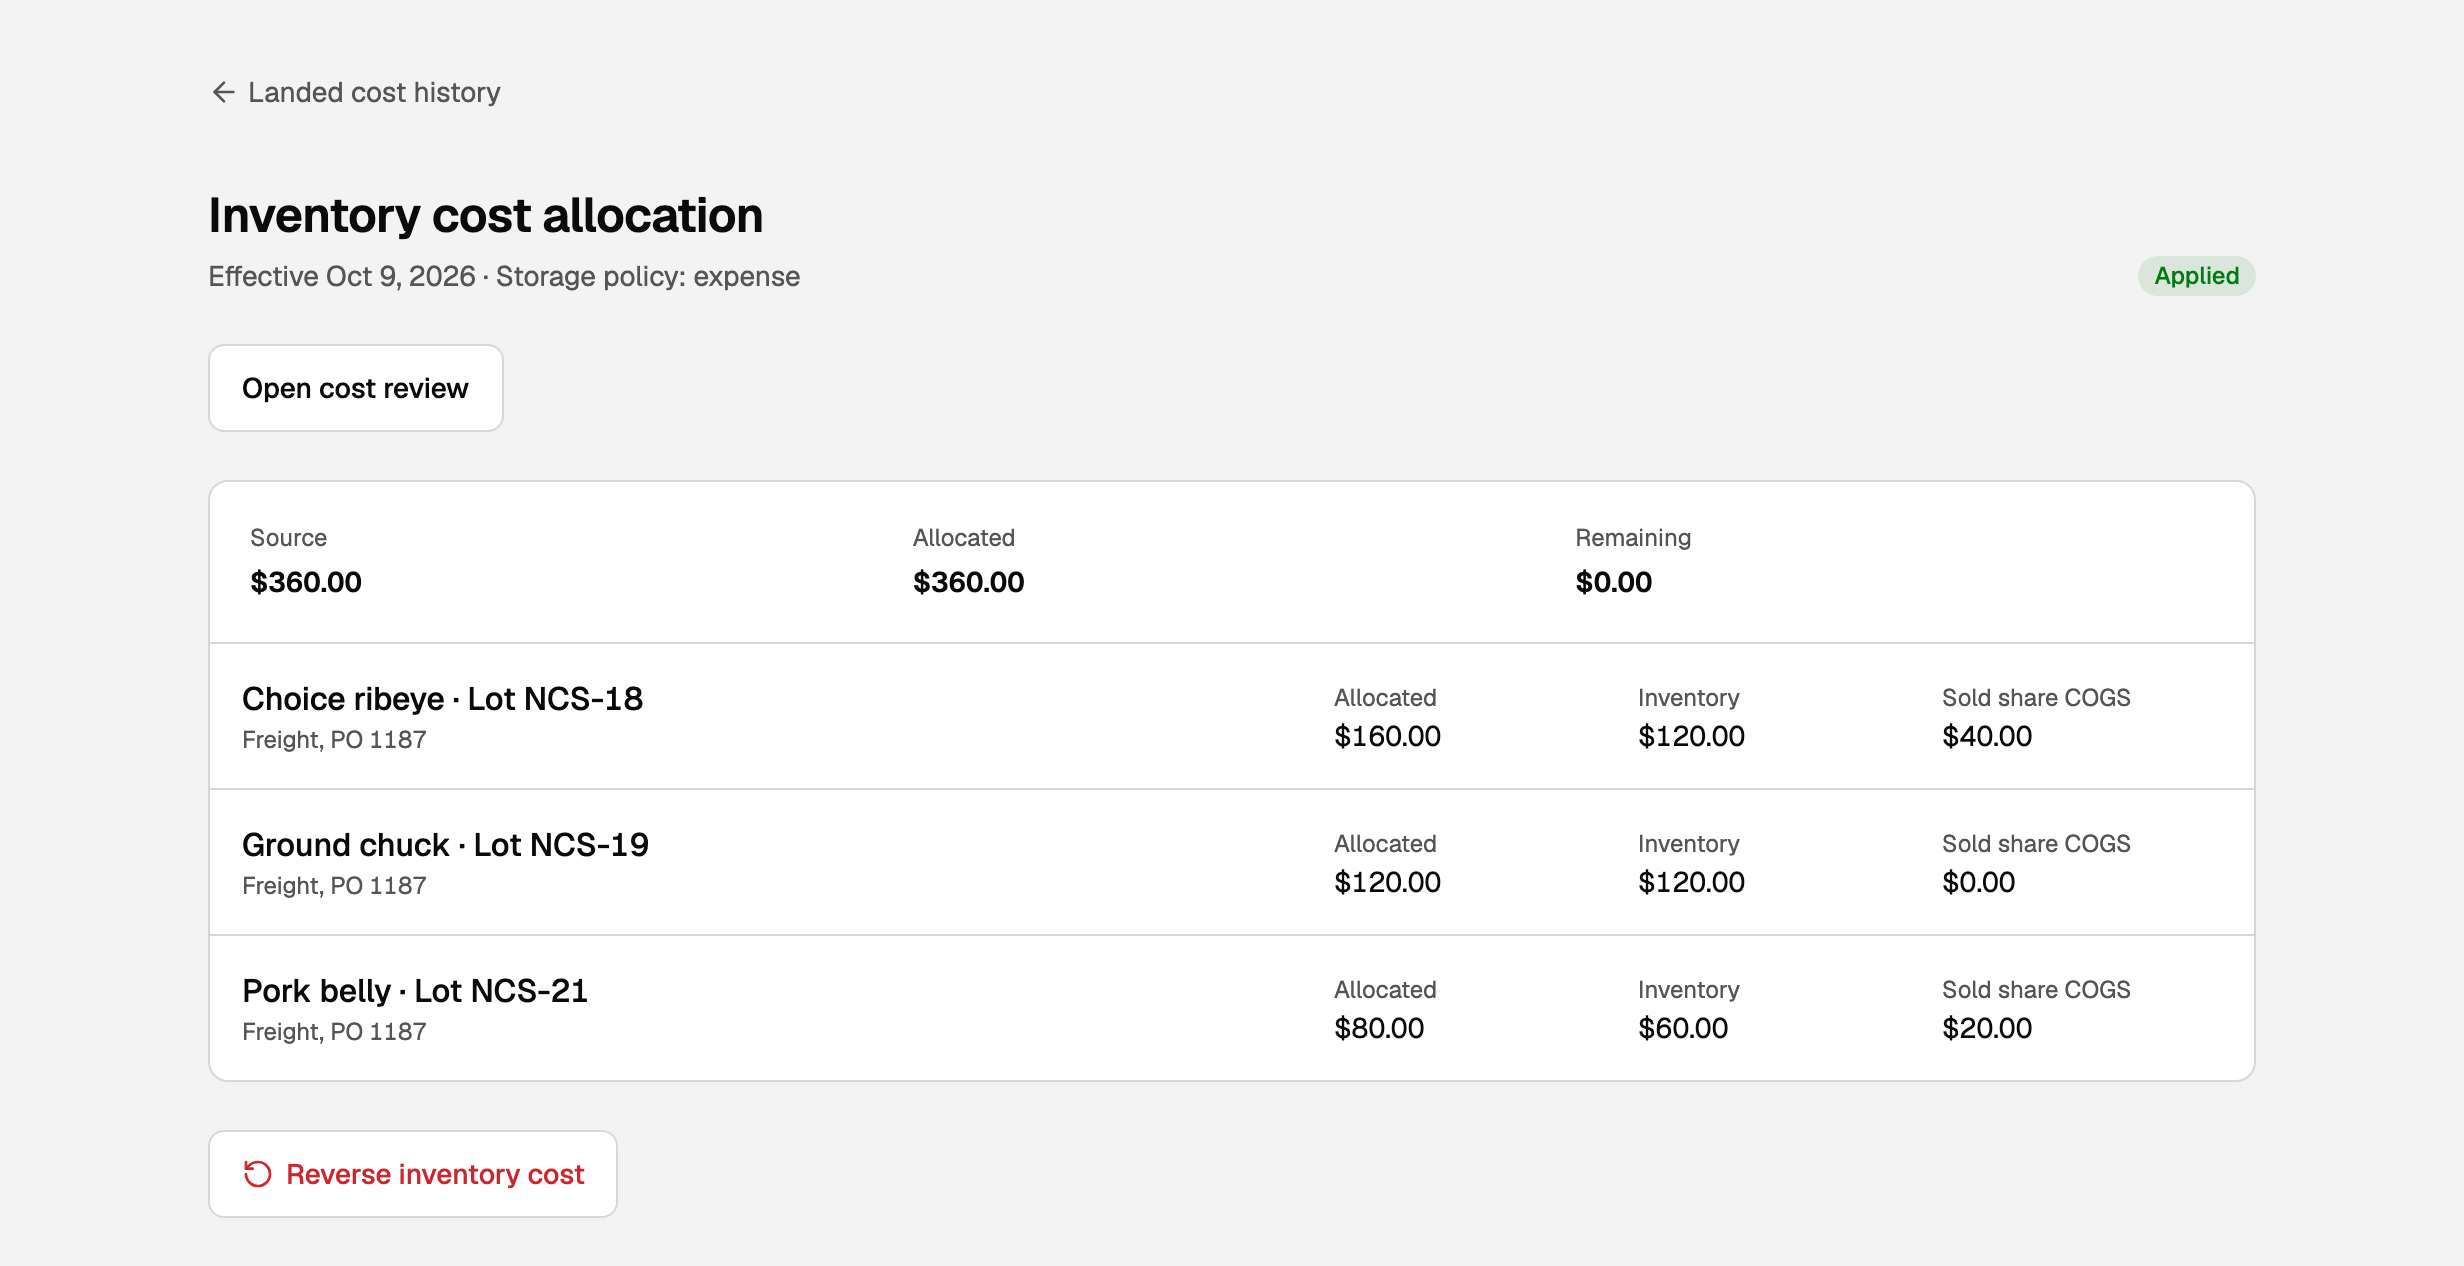The width and height of the screenshot is (2464, 1266).
Task: Click the Remaining $0.00 value
Action: 1613,582
